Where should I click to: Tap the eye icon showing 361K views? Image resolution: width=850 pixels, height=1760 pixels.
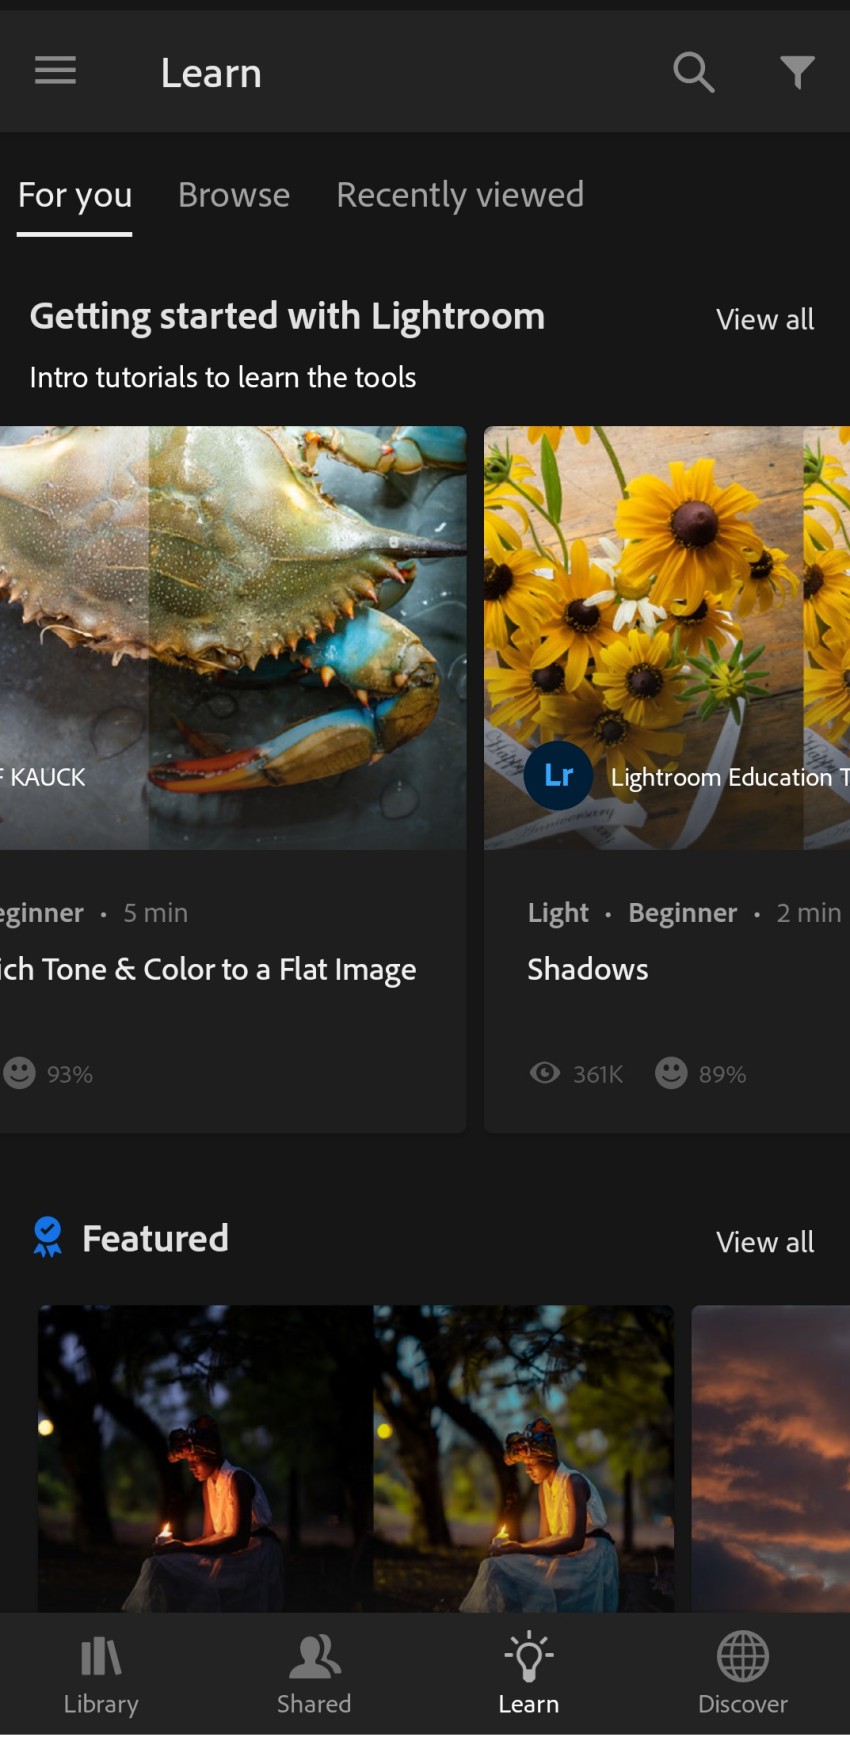[544, 1073]
